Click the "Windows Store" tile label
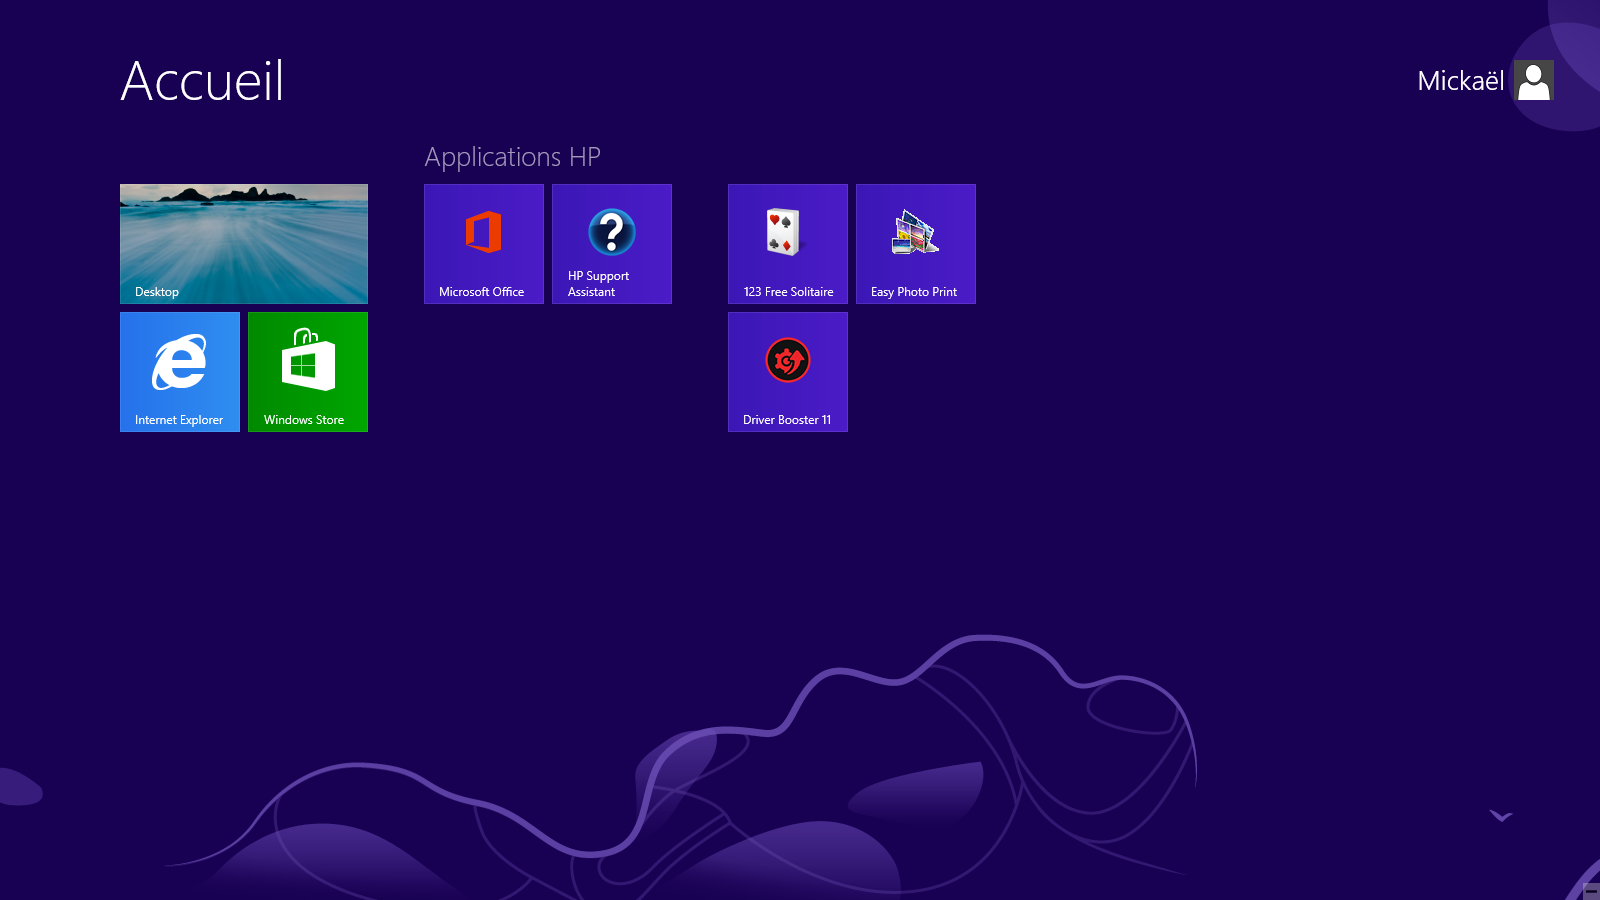 tap(304, 420)
